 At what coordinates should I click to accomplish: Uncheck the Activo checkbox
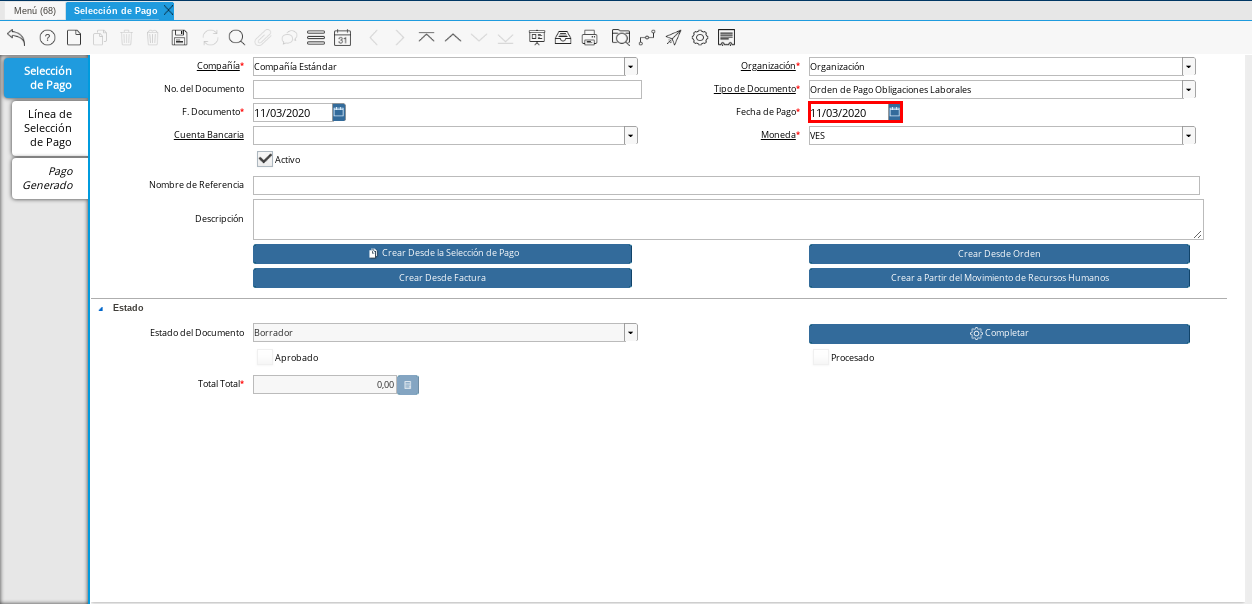coord(265,159)
